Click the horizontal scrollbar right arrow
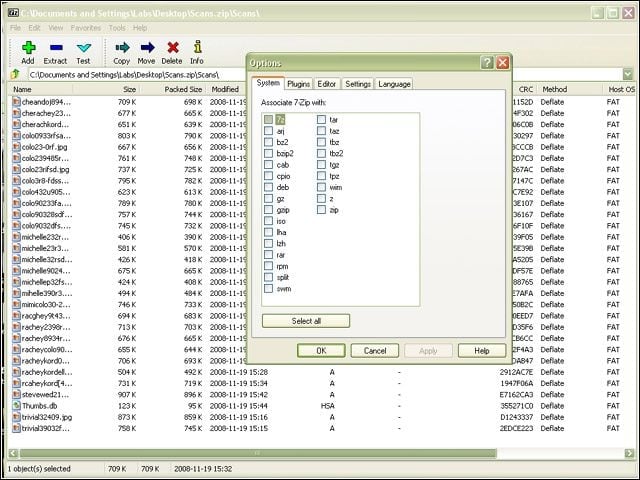This screenshot has width=640, height=480. (629, 453)
